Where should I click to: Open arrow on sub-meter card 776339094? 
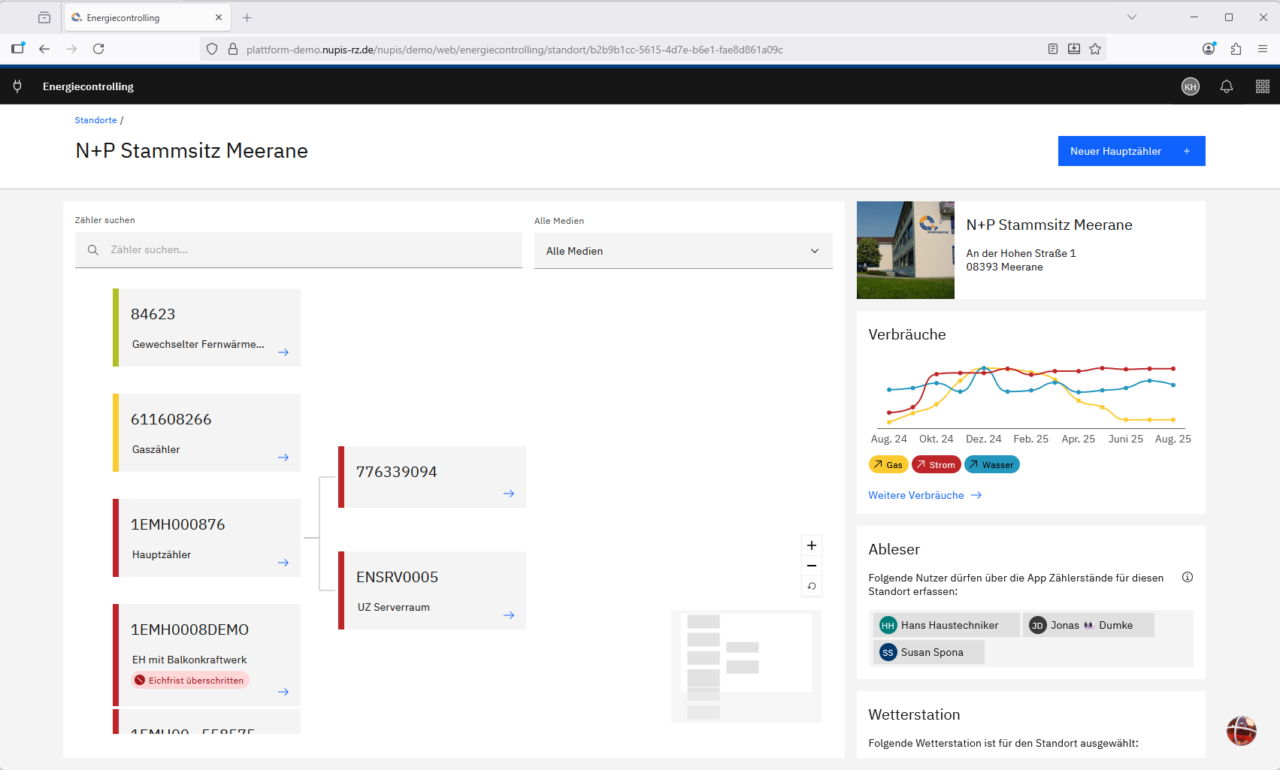click(508, 493)
